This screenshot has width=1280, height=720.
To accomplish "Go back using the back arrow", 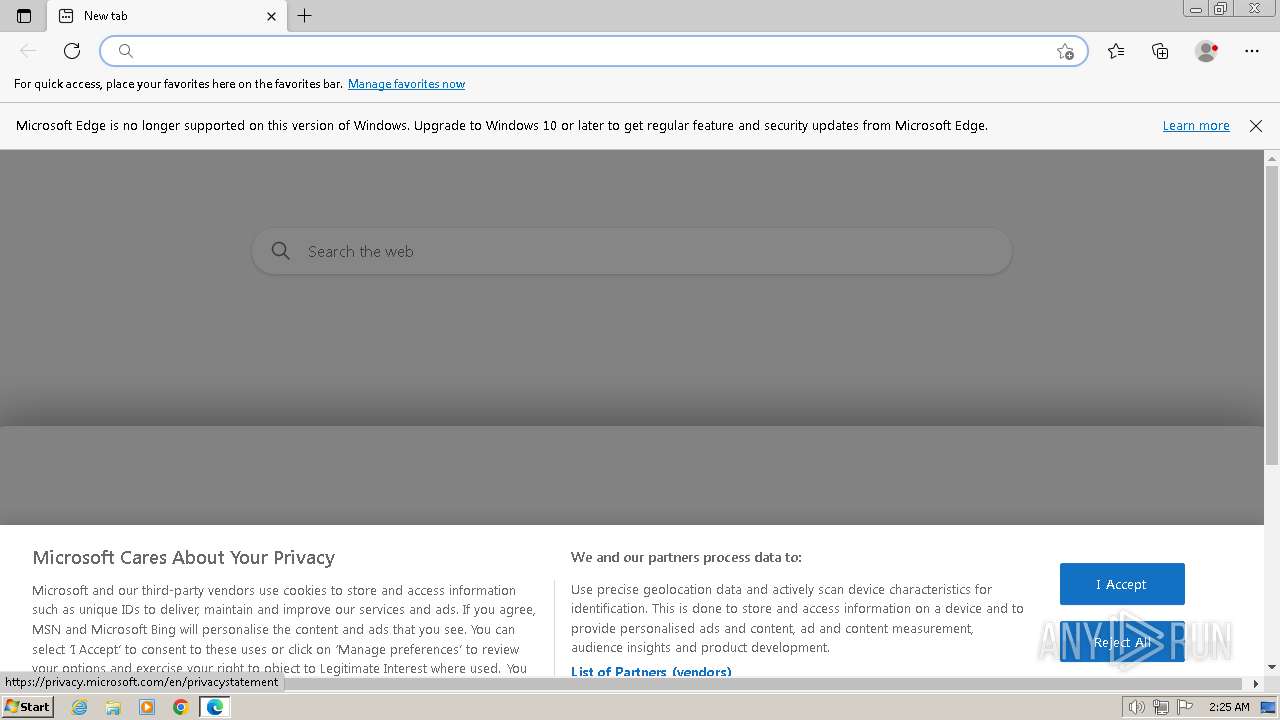I will coord(28,51).
